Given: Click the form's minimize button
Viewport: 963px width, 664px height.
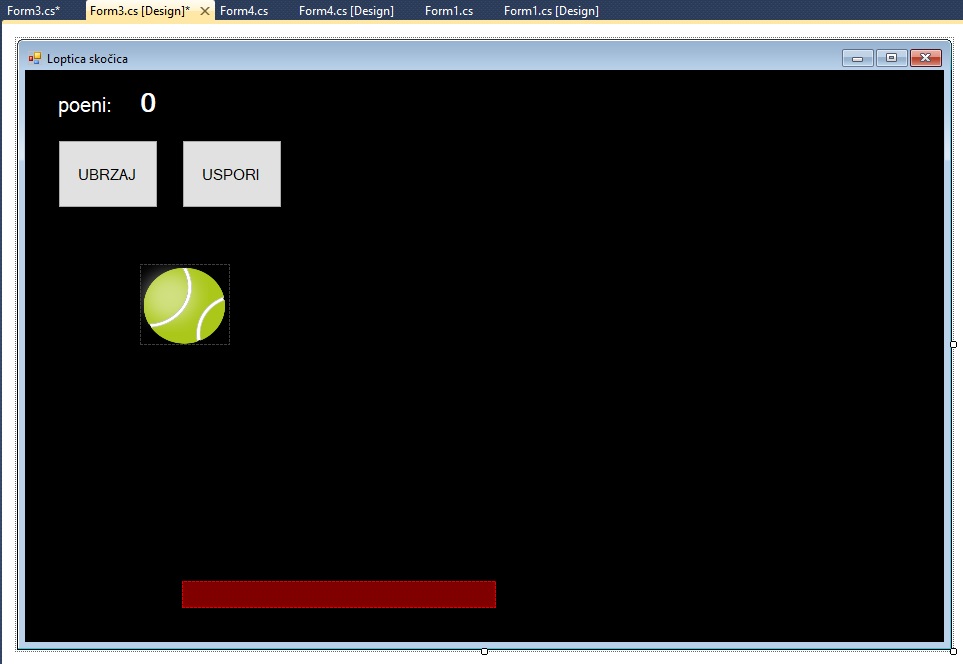Looking at the screenshot, I should point(858,58).
